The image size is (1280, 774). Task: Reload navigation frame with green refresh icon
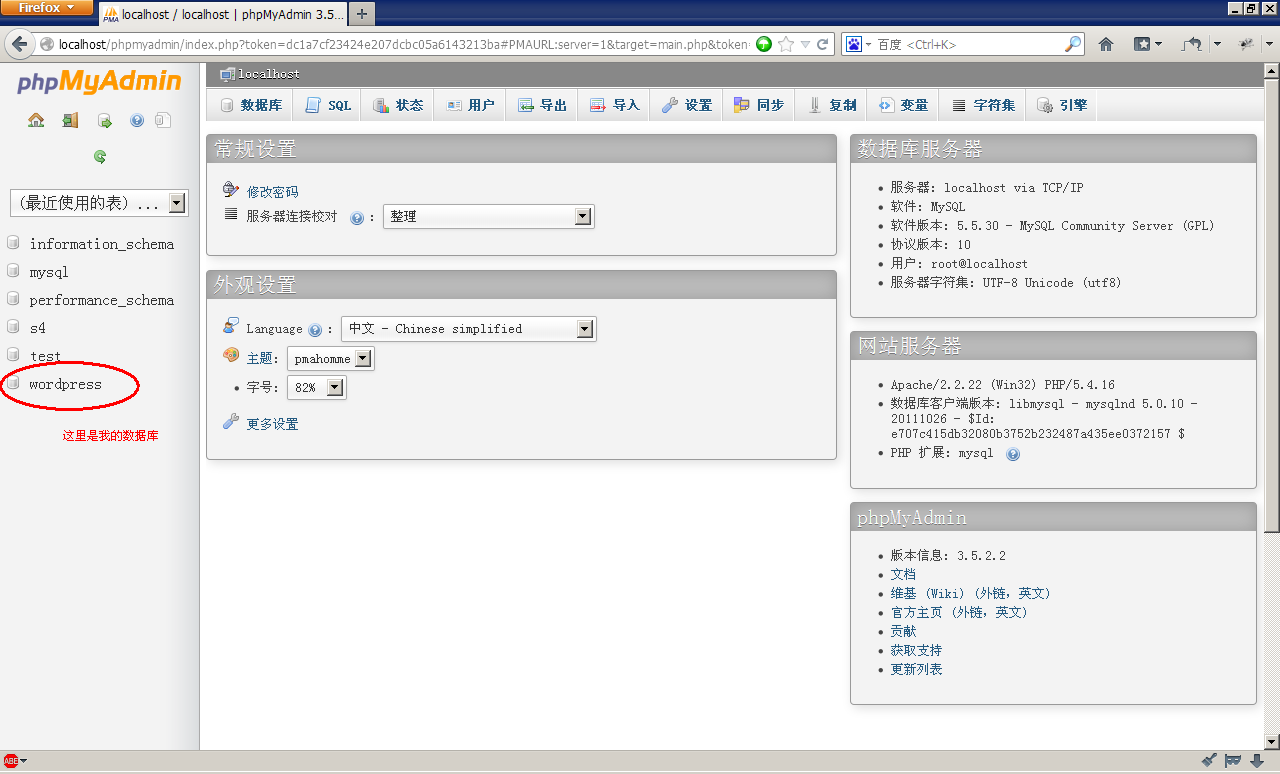click(100, 156)
